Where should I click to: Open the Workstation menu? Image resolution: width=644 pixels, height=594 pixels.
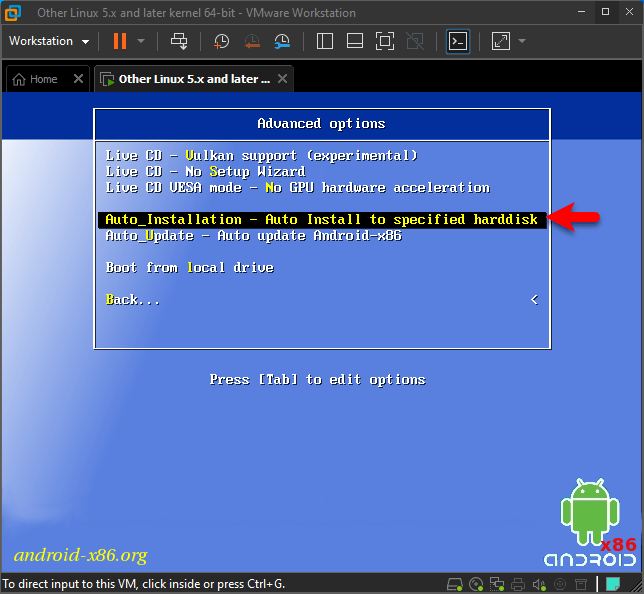click(49, 41)
